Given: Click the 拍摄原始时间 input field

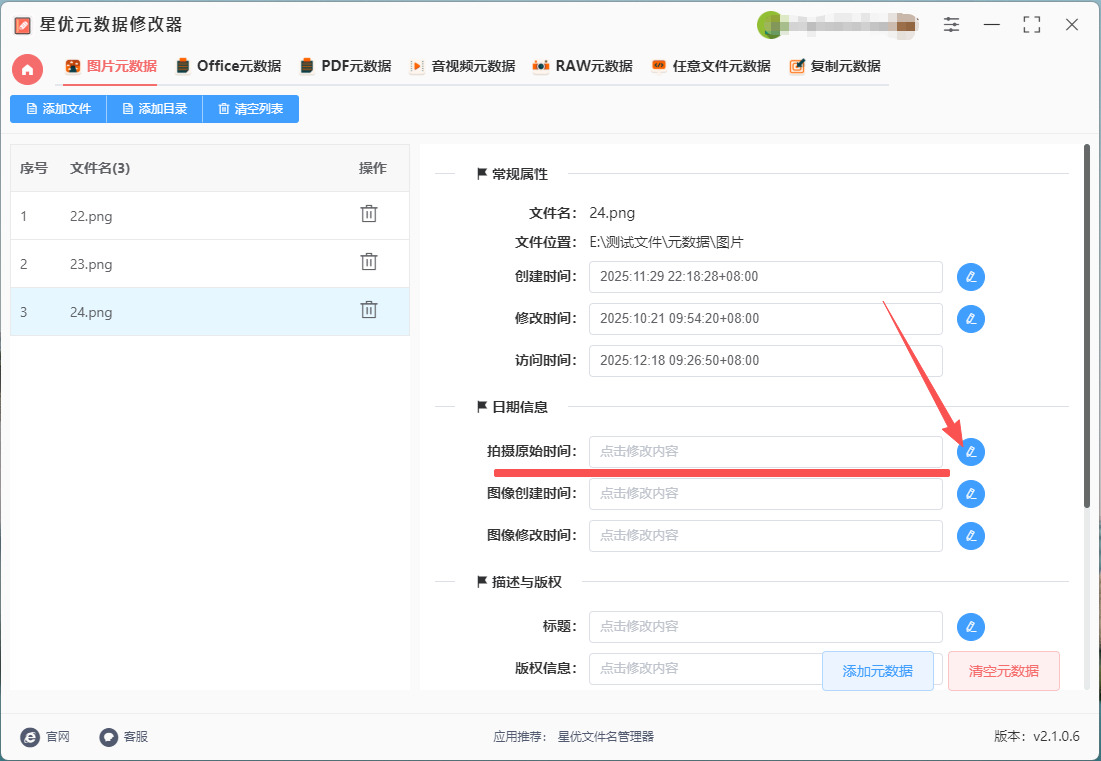Looking at the screenshot, I should pos(765,451).
